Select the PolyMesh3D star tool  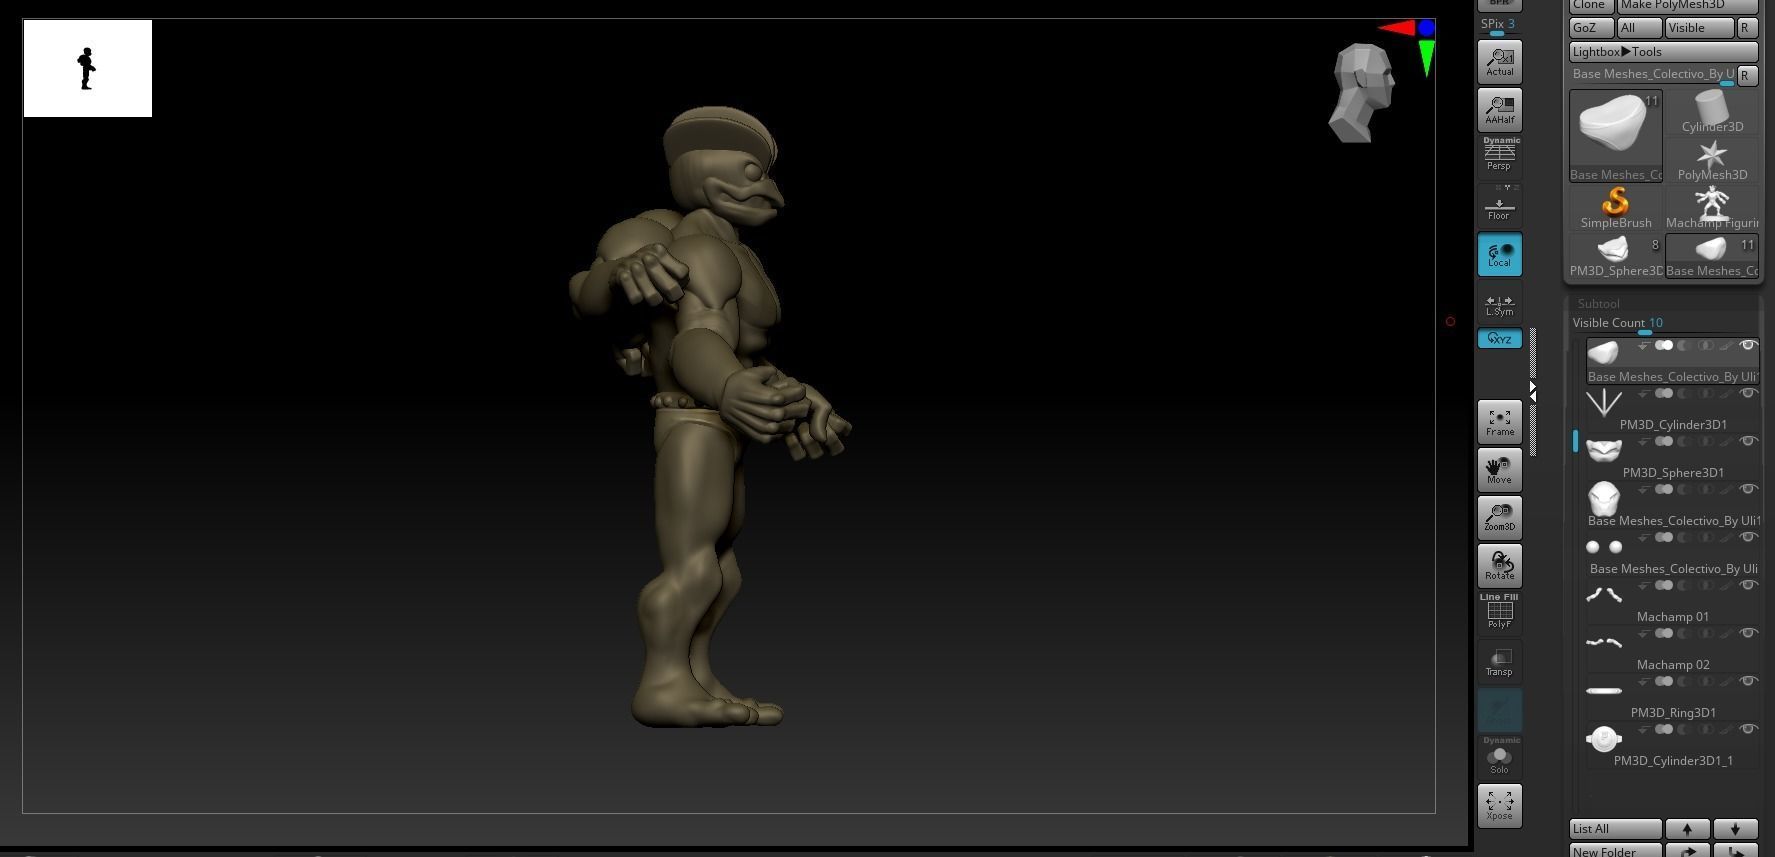(x=1712, y=159)
